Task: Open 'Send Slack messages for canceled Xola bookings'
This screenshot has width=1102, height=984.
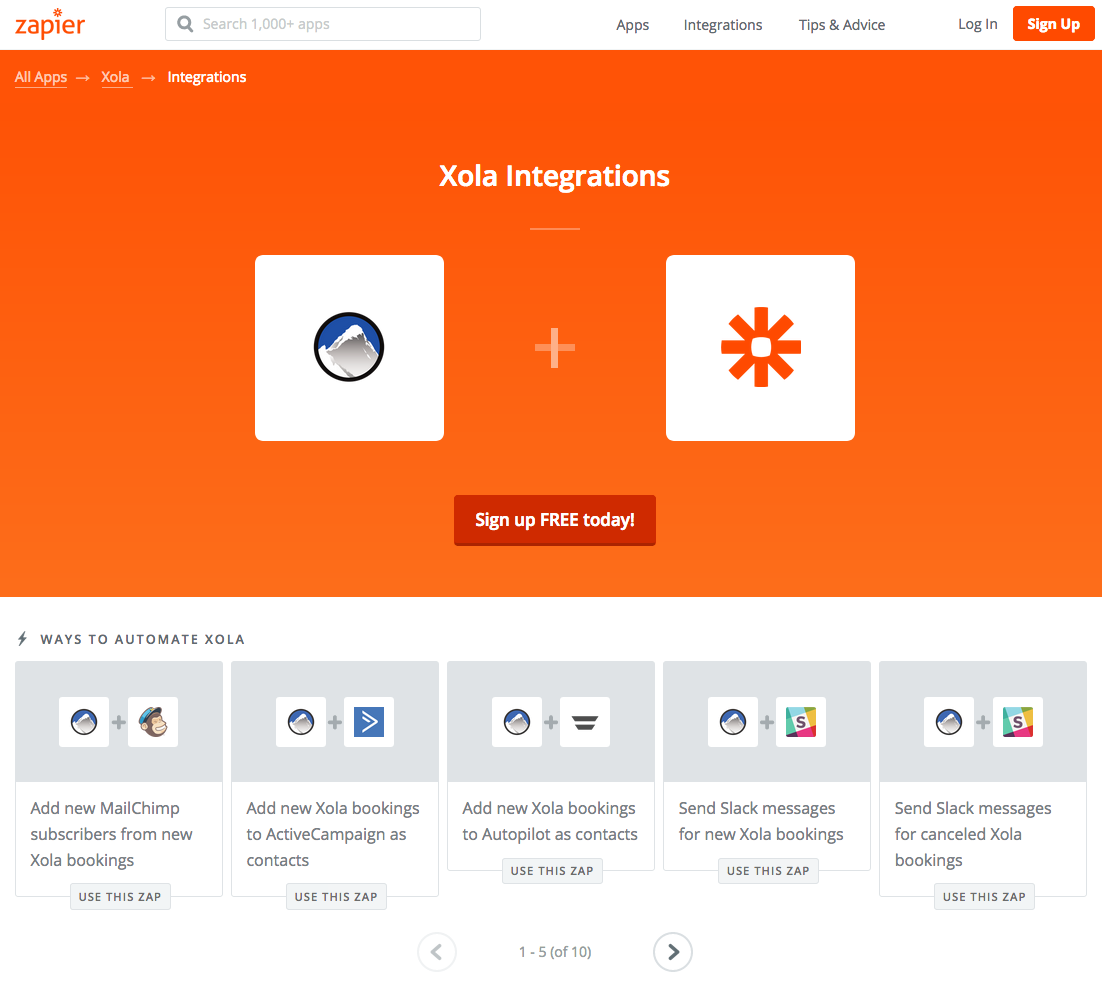Action: (x=973, y=834)
